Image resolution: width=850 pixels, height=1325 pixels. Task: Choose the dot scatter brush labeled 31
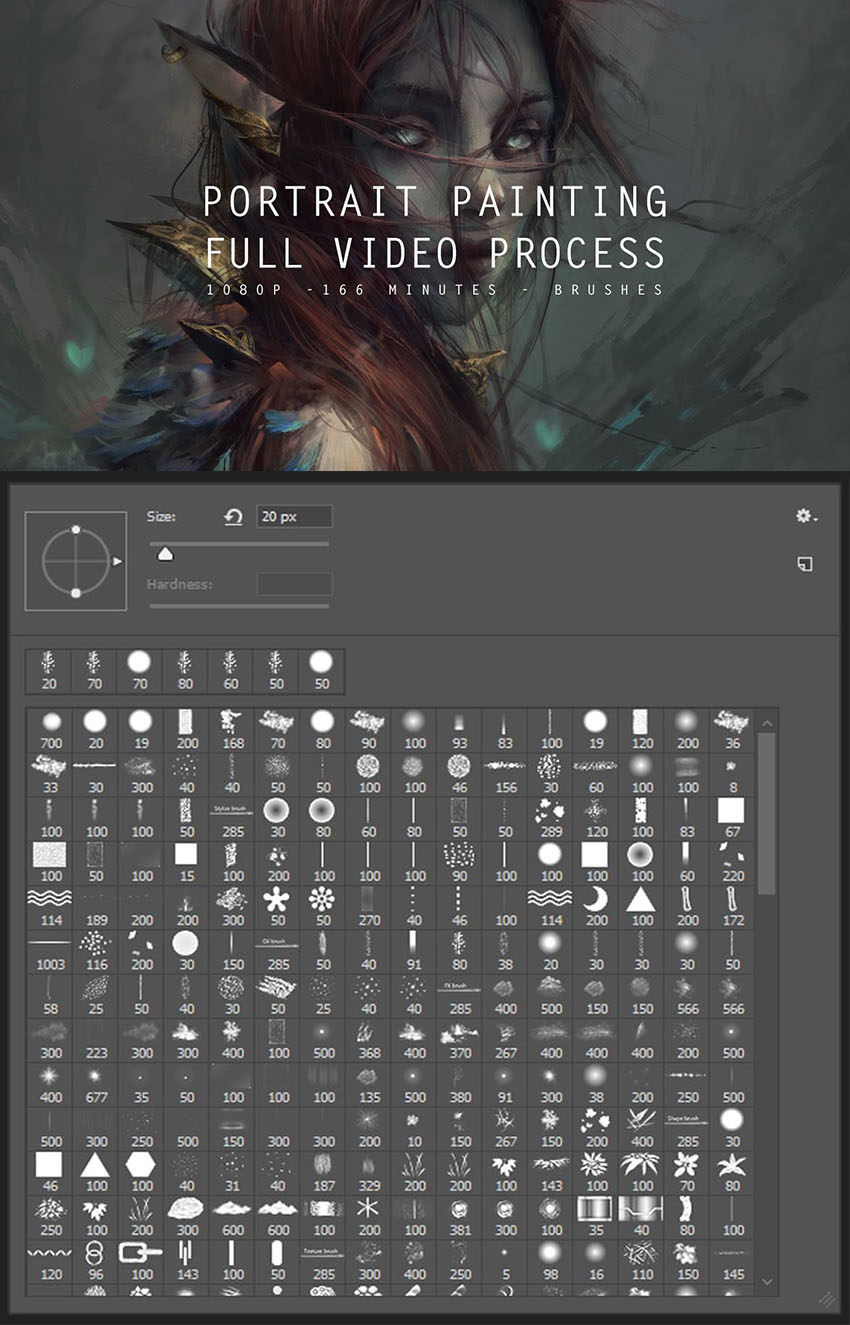[232, 1173]
